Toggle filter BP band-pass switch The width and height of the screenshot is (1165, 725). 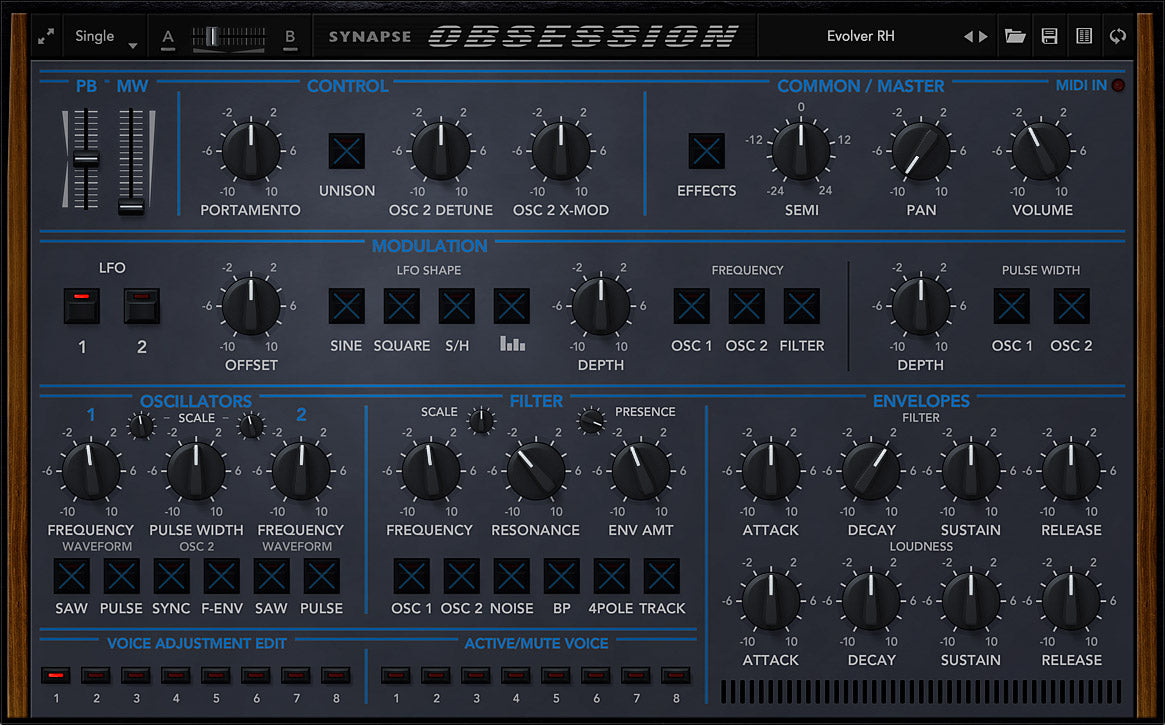(562, 576)
